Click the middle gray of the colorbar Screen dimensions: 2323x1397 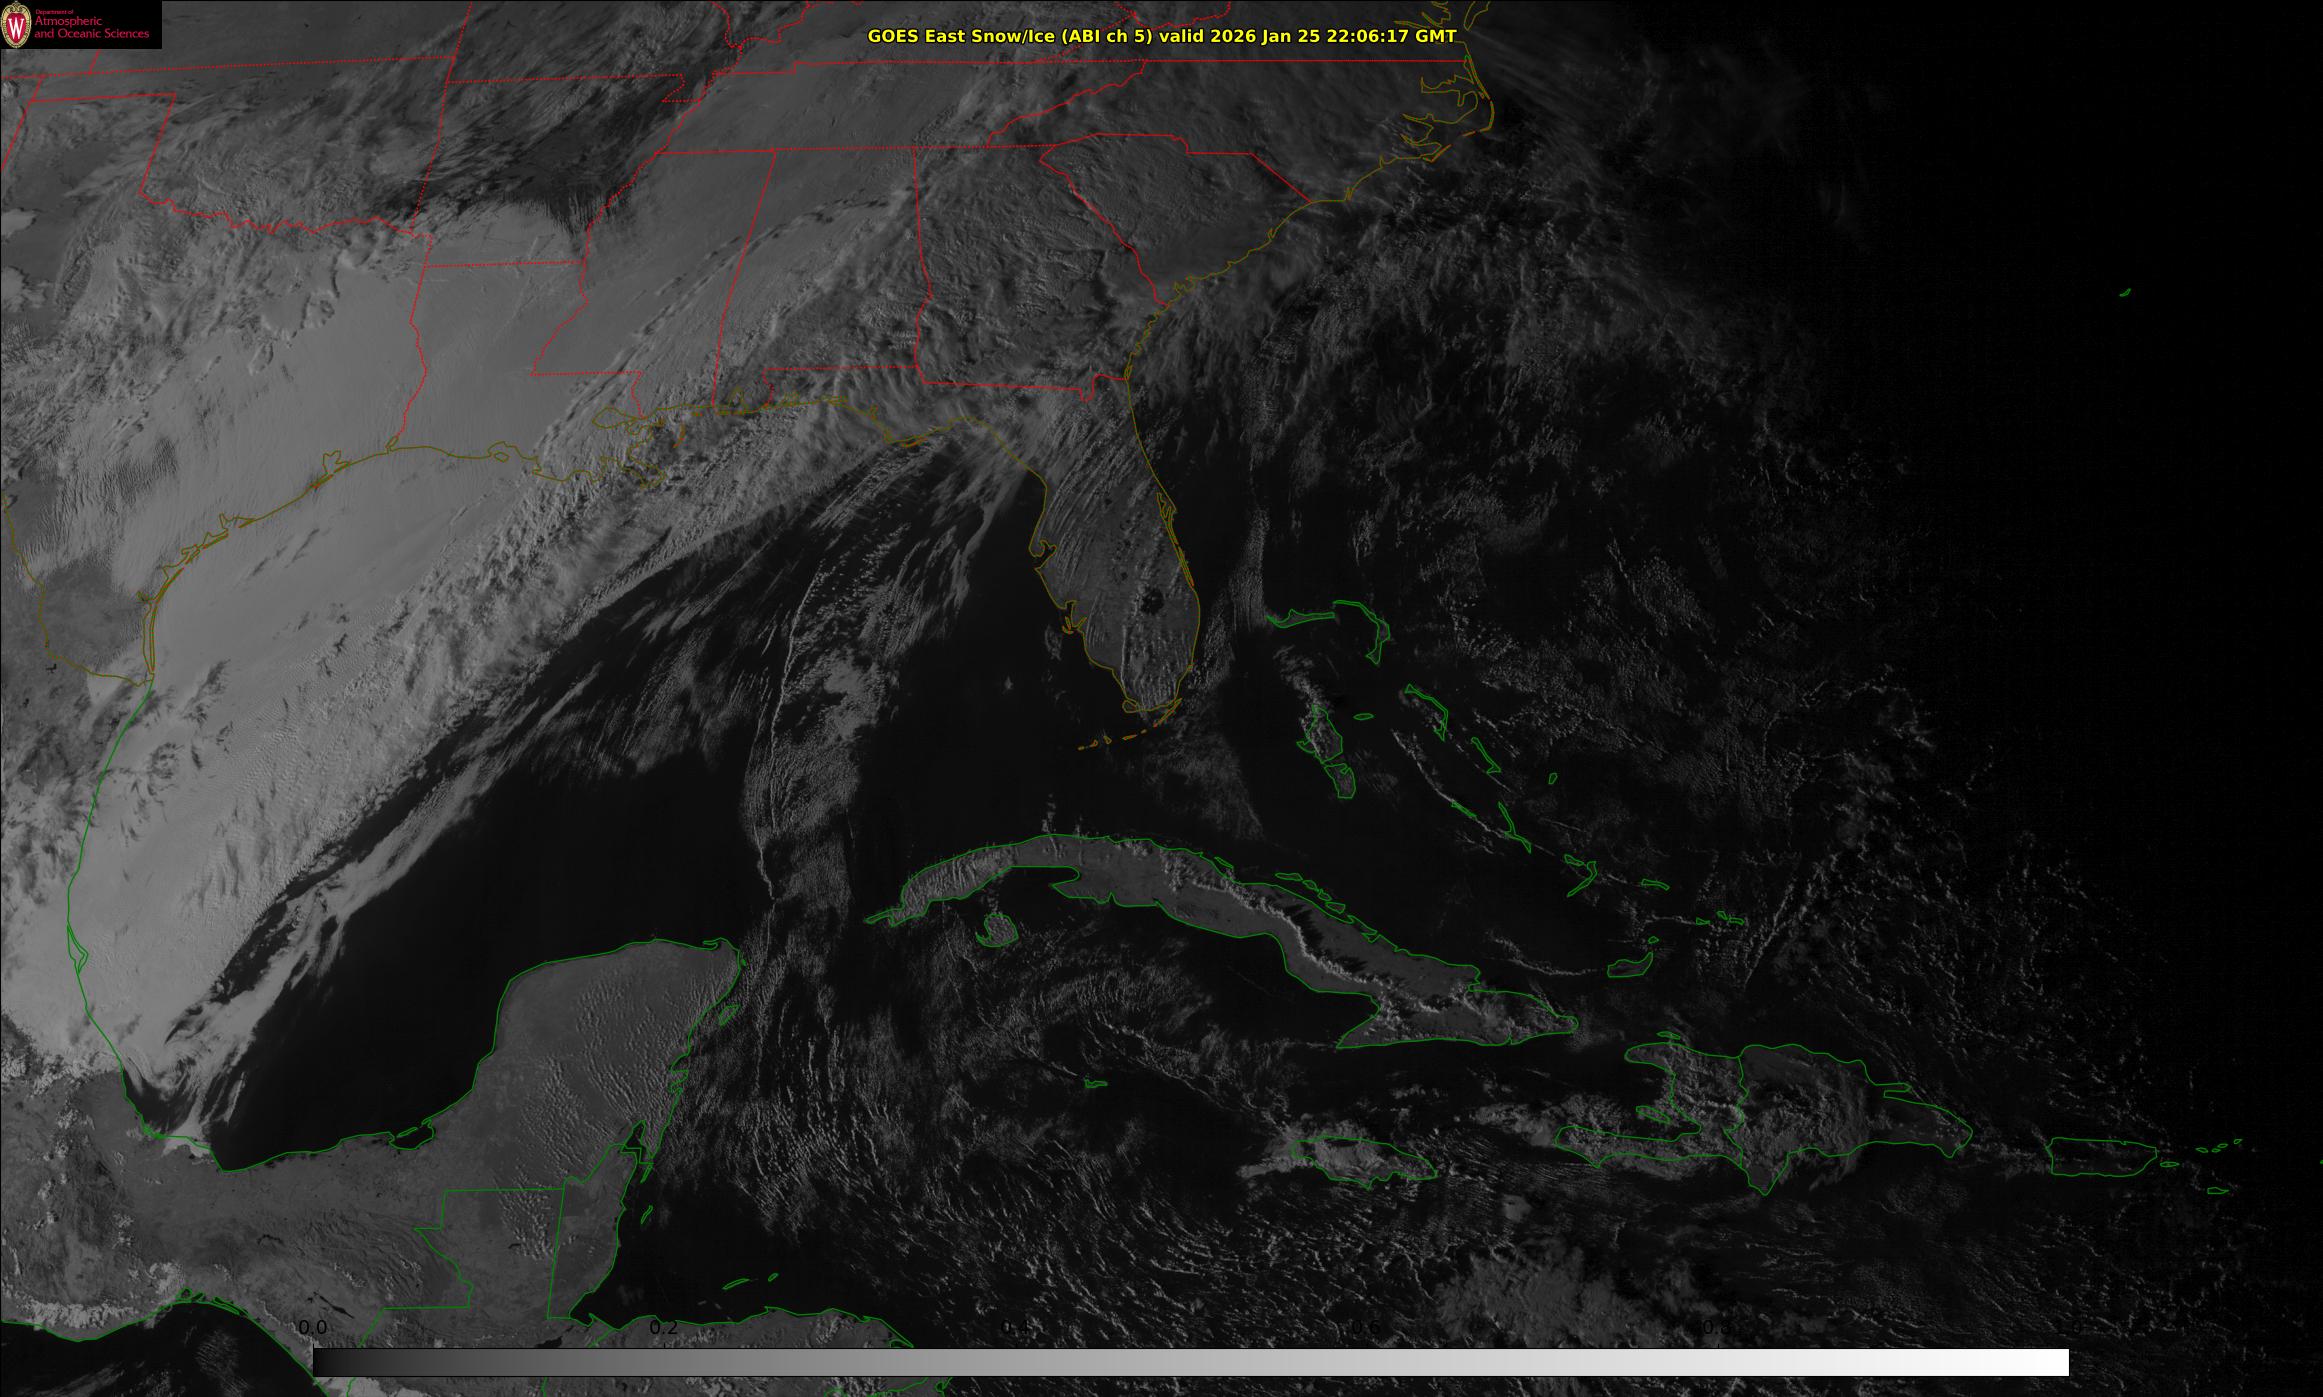1190,1362
